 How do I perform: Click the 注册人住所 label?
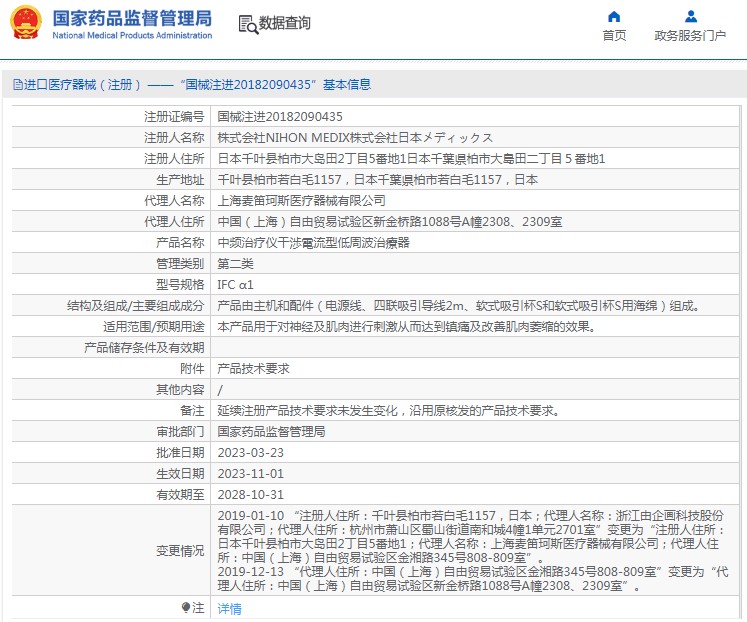click(174, 159)
